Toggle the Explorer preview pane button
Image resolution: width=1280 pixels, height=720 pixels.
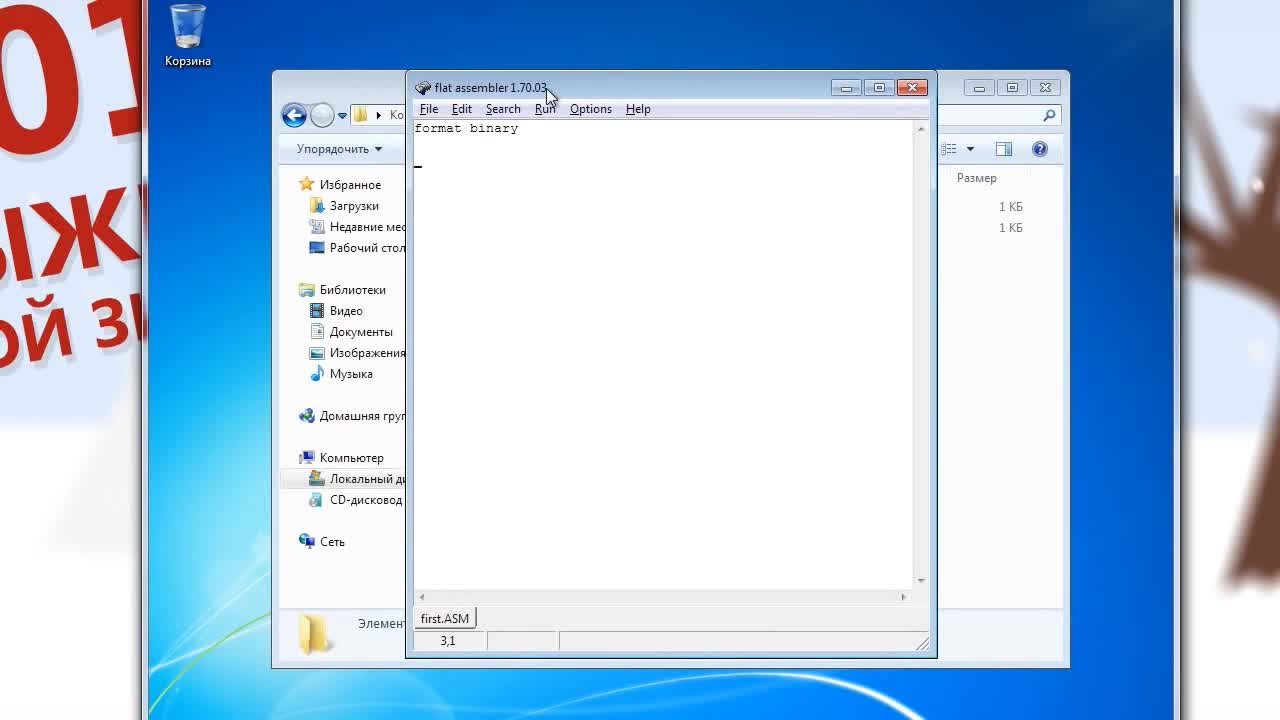[x=1004, y=149]
